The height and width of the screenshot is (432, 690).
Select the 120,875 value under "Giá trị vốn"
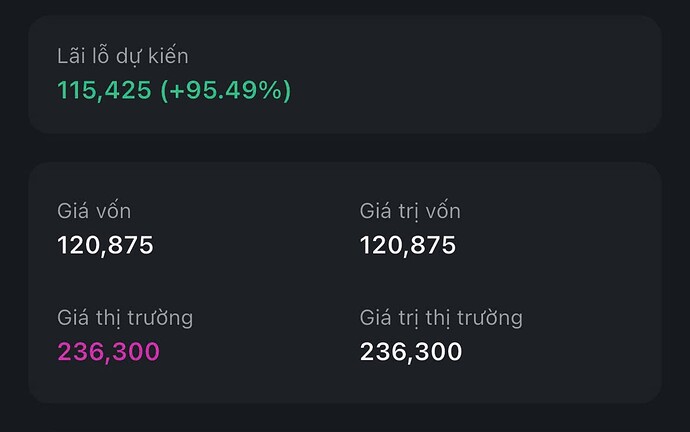408,245
